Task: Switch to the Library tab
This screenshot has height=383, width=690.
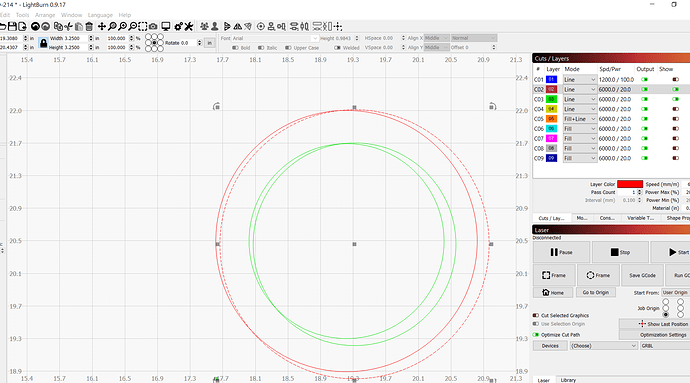Action: pos(568,379)
